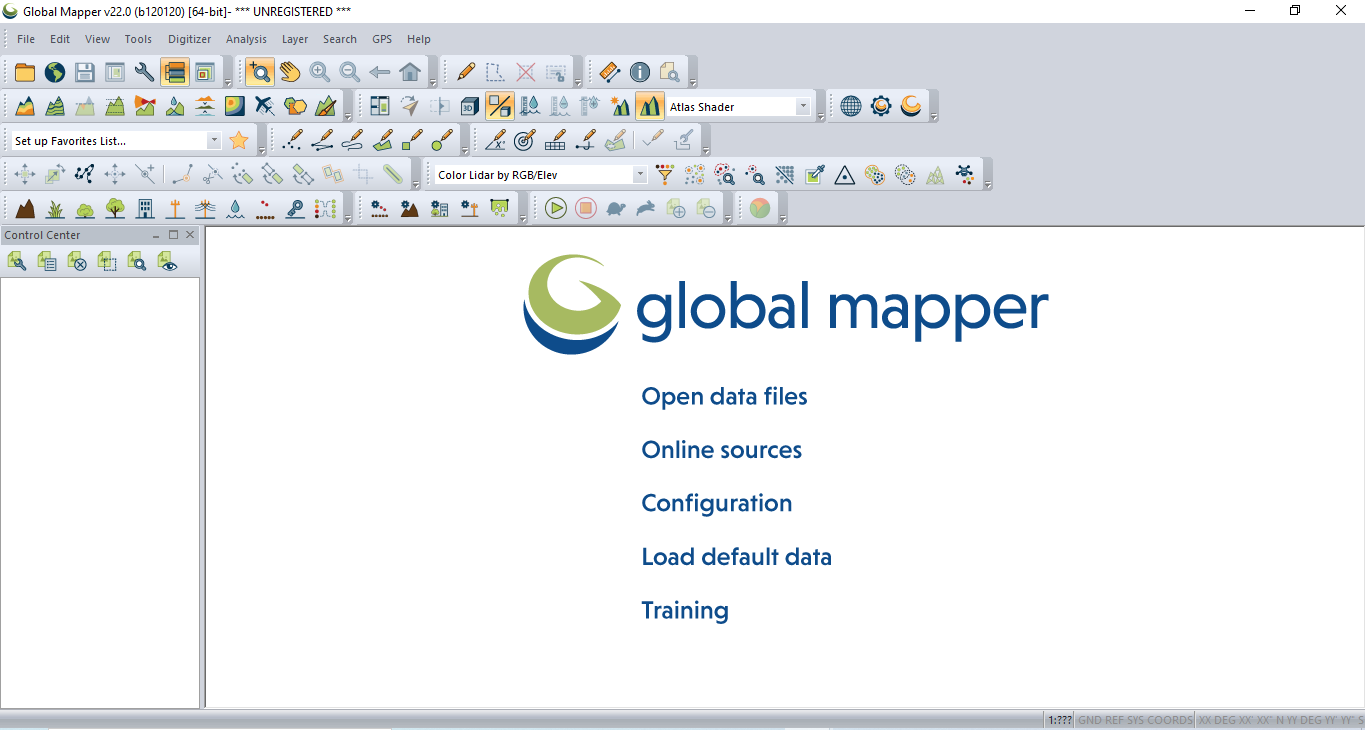
Task: Click the Zoom In magnifier icon
Action: [320, 72]
